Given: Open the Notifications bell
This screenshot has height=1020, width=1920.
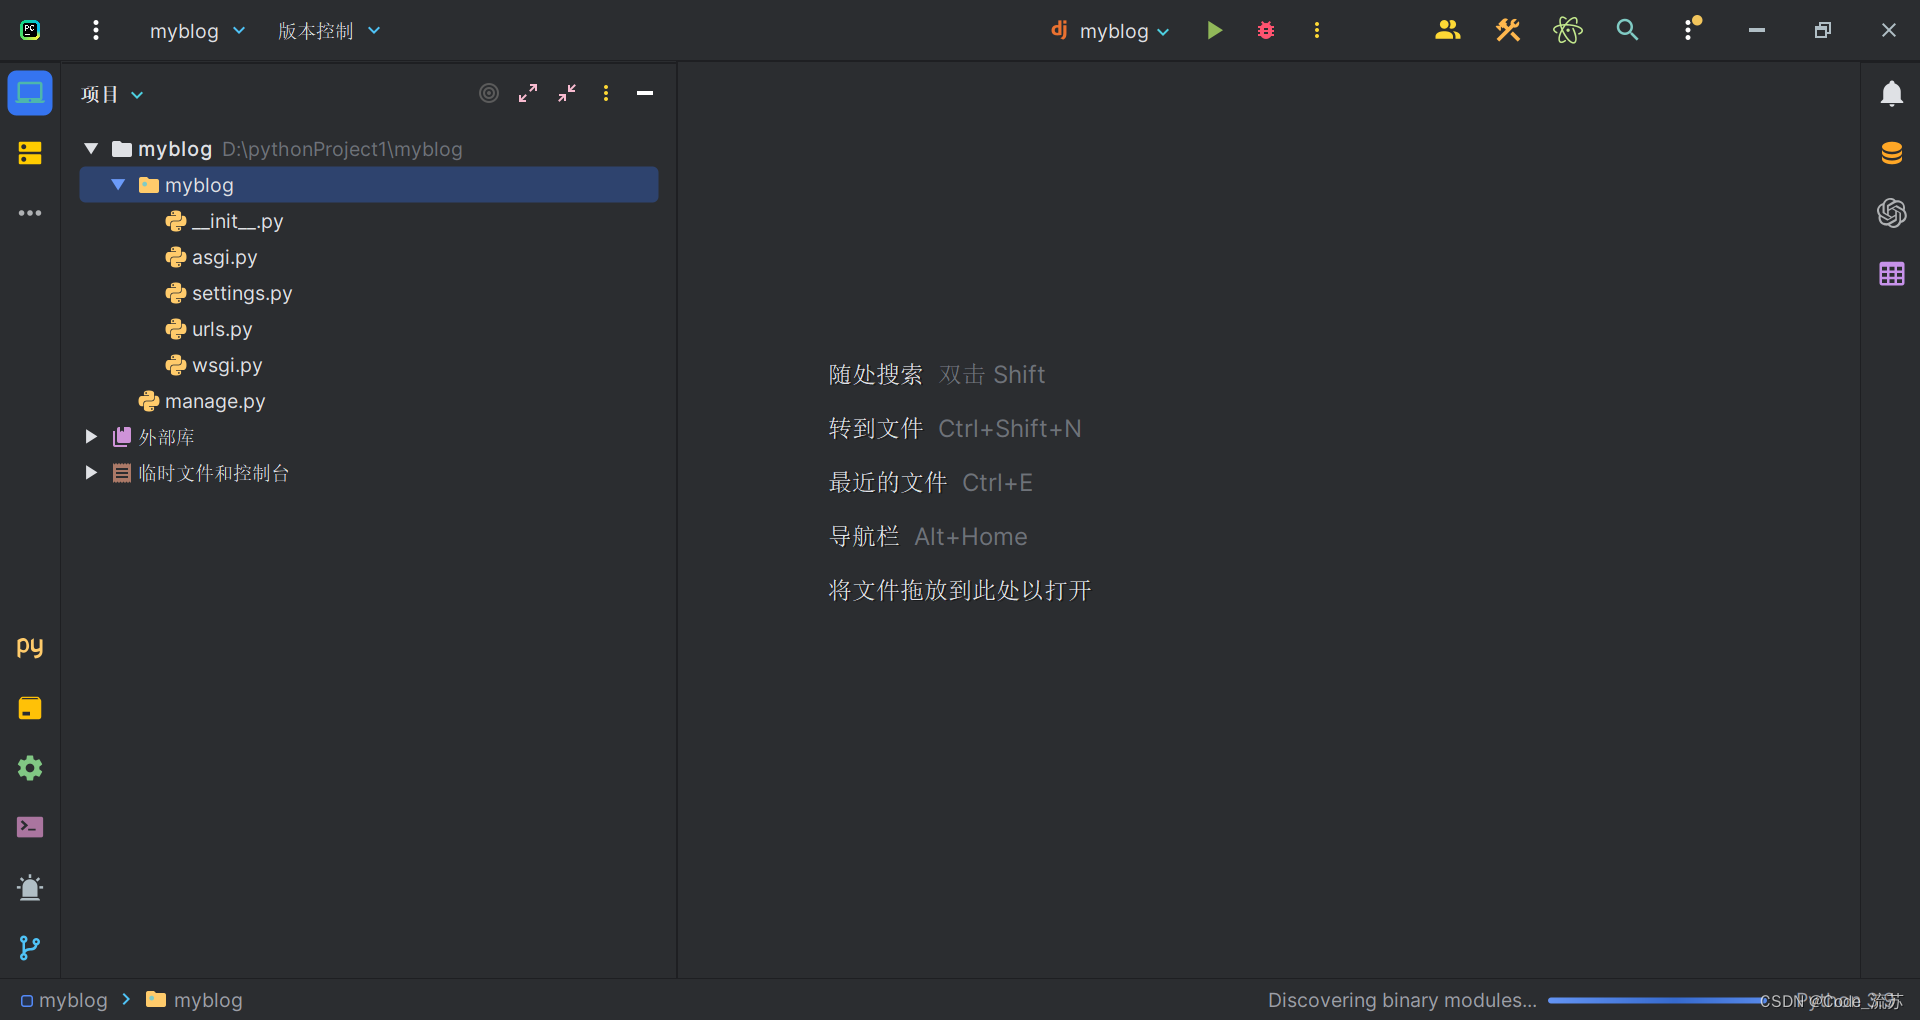Looking at the screenshot, I should click(1891, 93).
